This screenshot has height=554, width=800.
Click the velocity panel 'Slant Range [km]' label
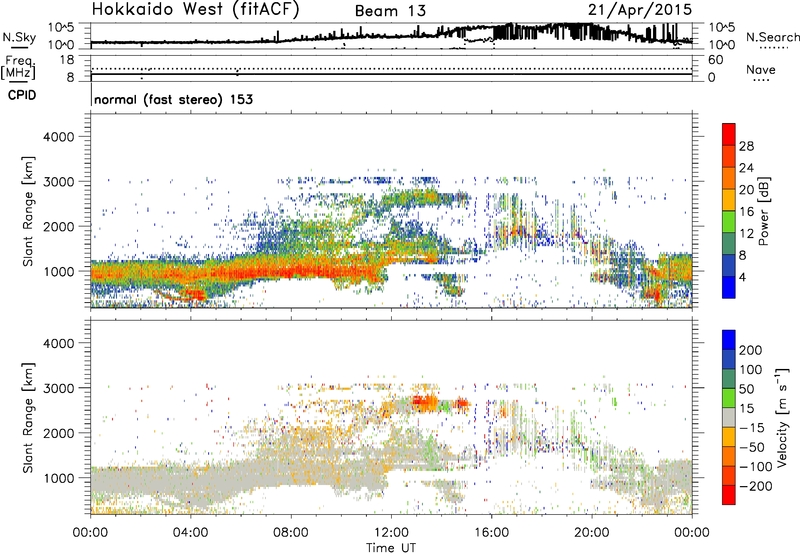[28, 418]
